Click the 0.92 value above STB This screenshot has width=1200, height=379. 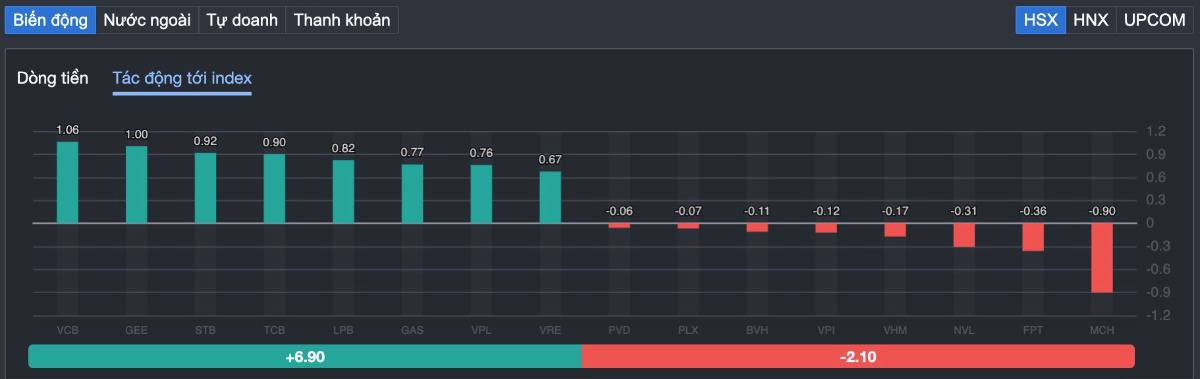click(x=205, y=141)
